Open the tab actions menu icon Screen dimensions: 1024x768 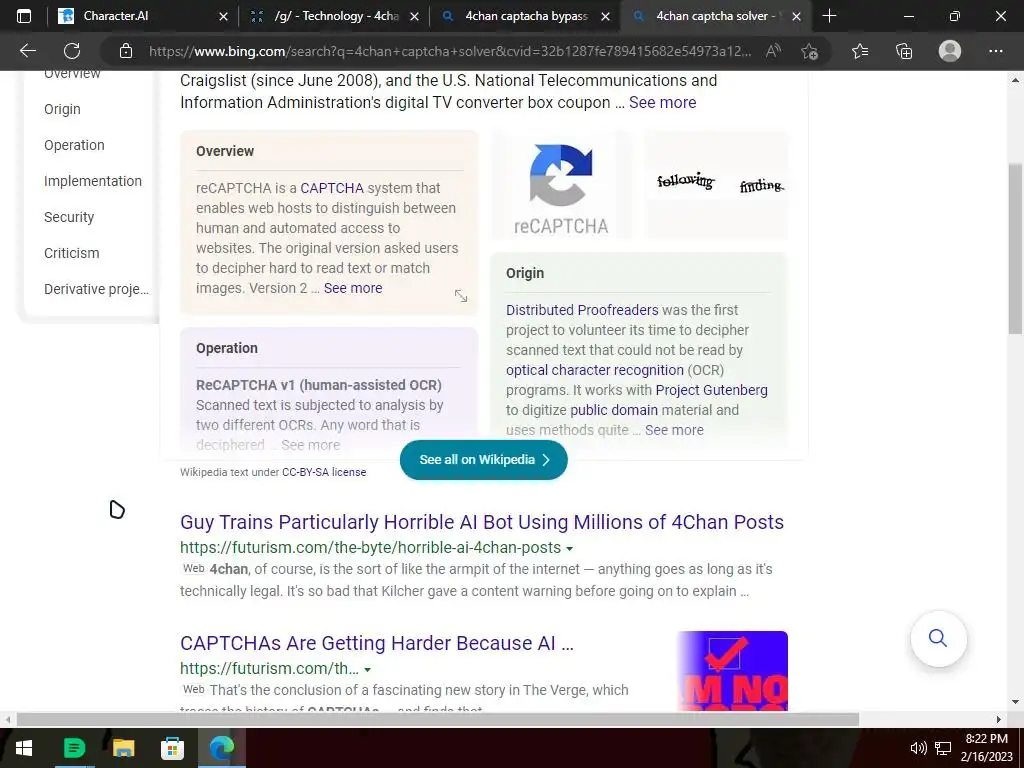(24, 16)
